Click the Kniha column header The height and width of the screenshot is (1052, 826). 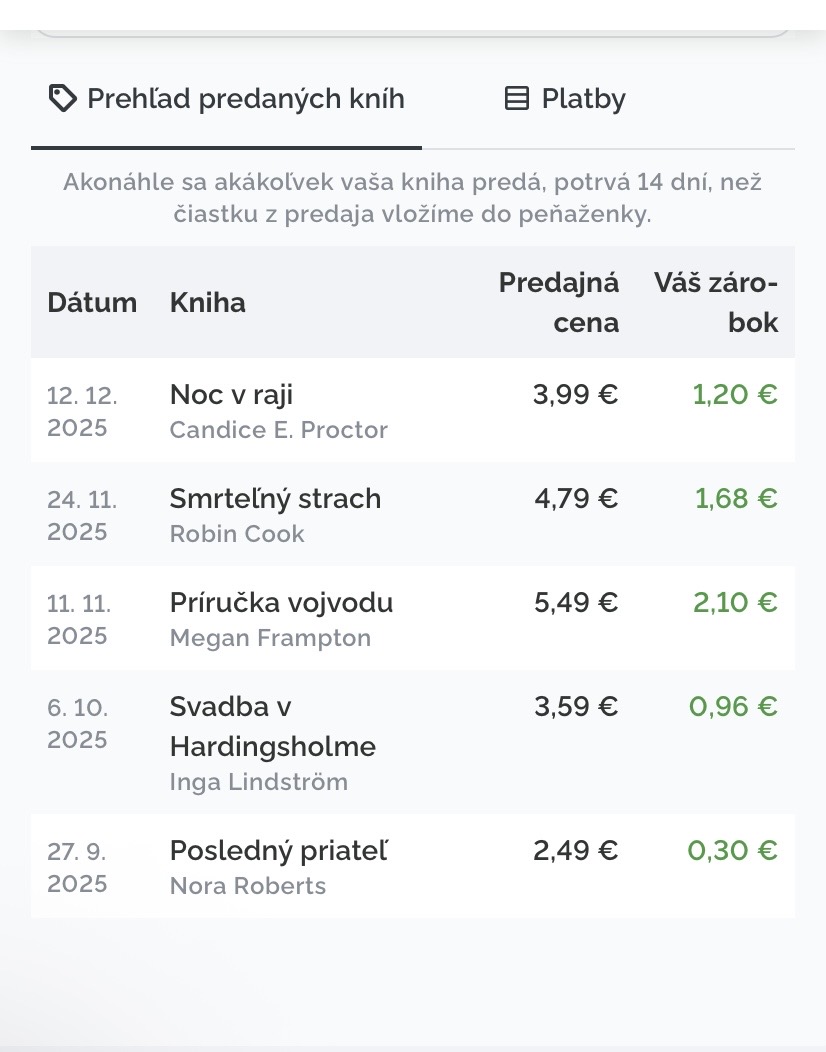click(207, 303)
